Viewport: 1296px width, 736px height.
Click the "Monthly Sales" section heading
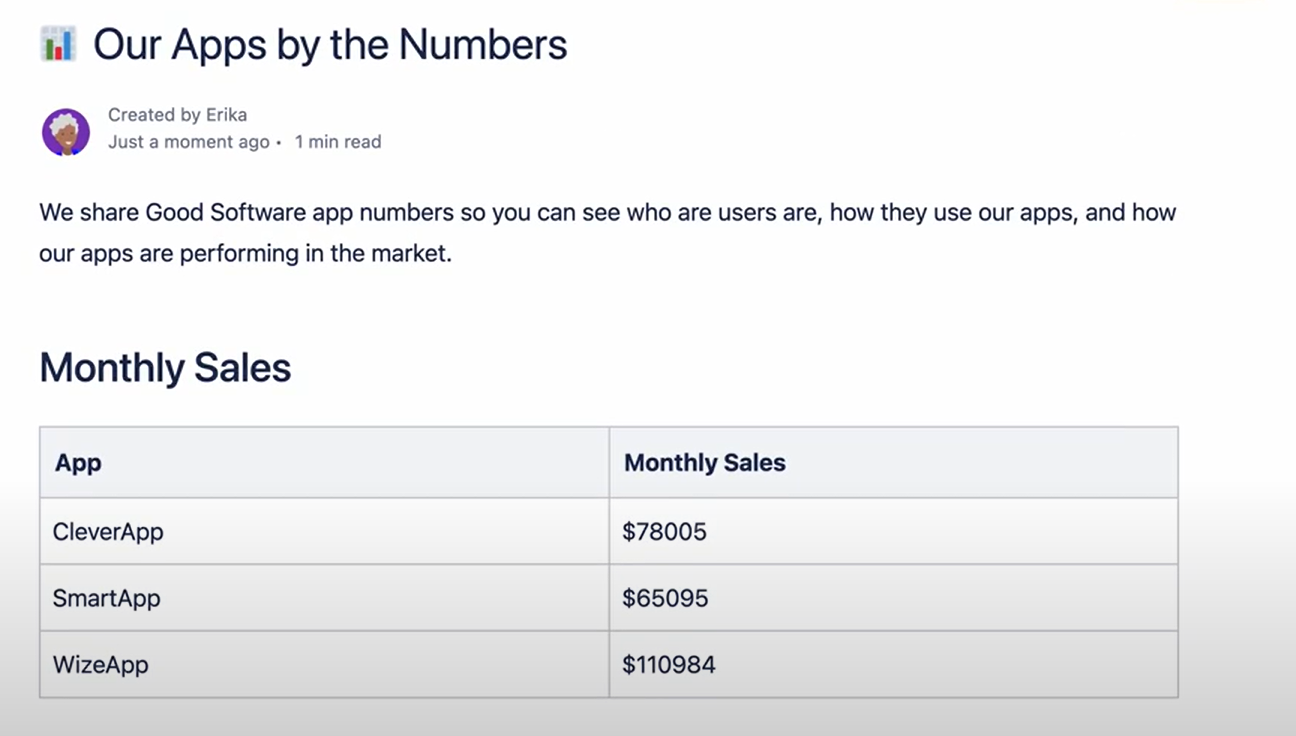point(165,368)
